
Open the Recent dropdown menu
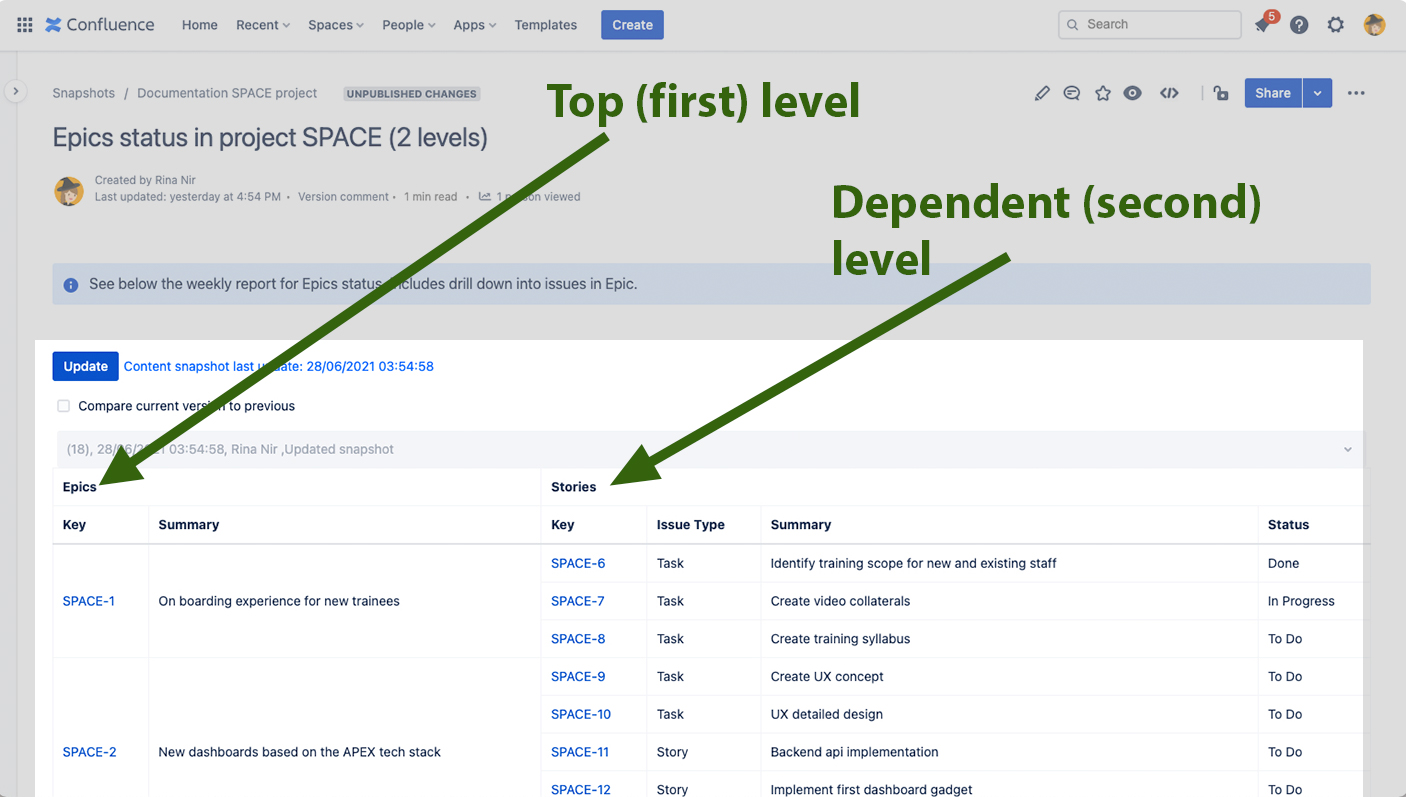263,25
